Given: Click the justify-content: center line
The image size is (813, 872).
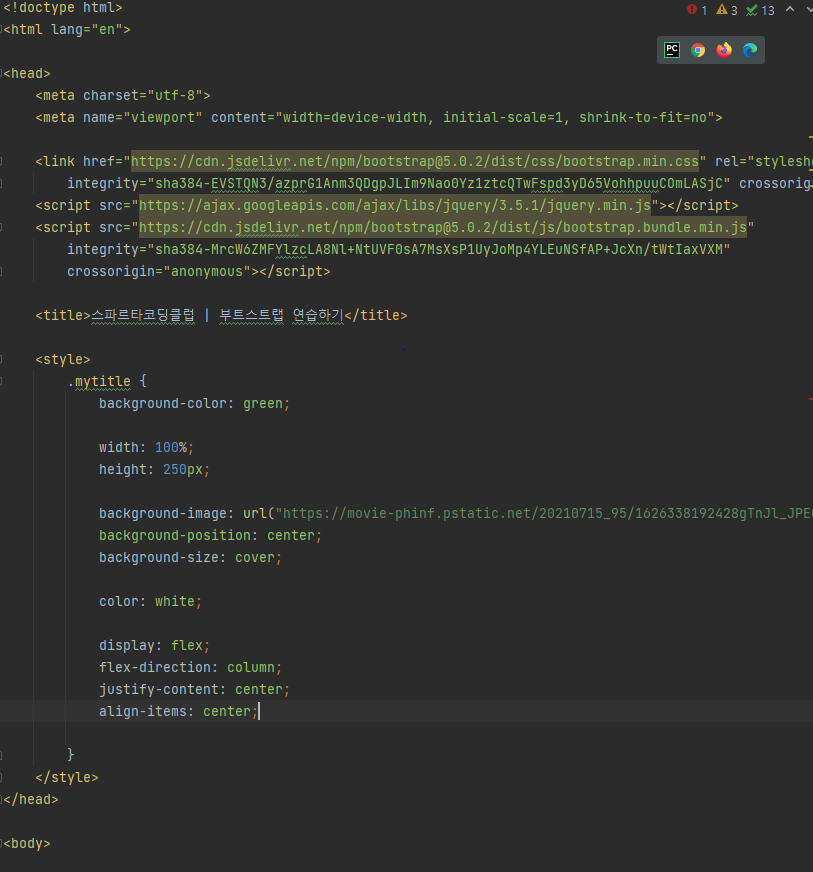Looking at the screenshot, I should (x=194, y=689).
